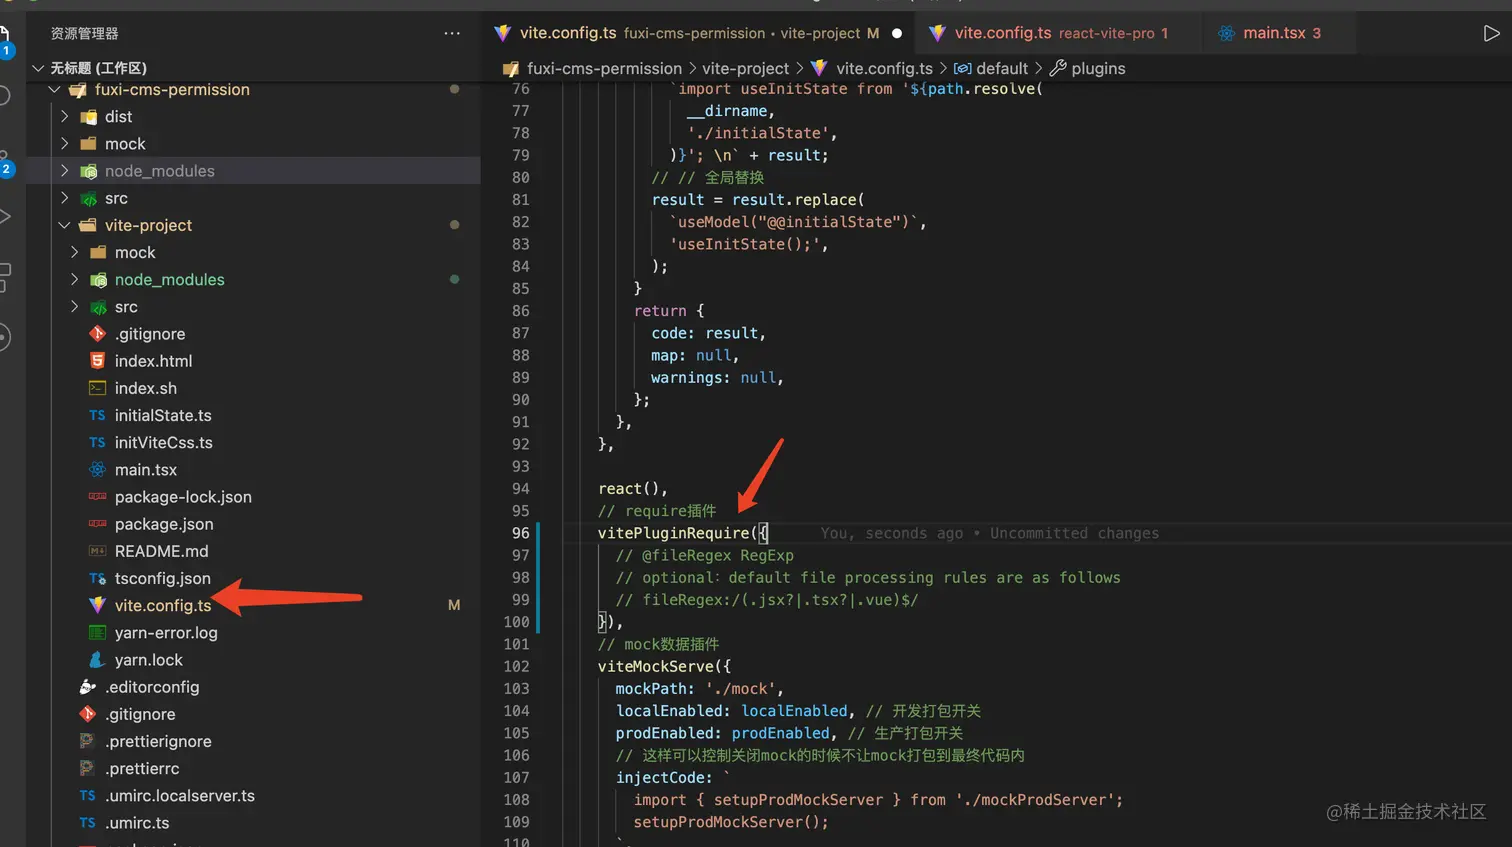Viewport: 1512px width, 847px height.
Task: Click the viteMockServe call on line 102
Action: click(656, 666)
